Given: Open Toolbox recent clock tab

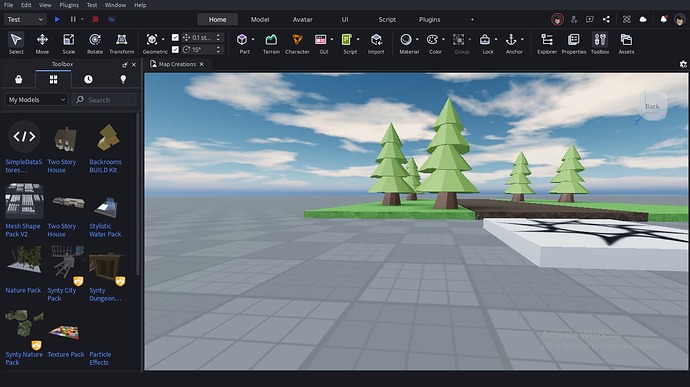Looking at the screenshot, I should [x=88, y=79].
